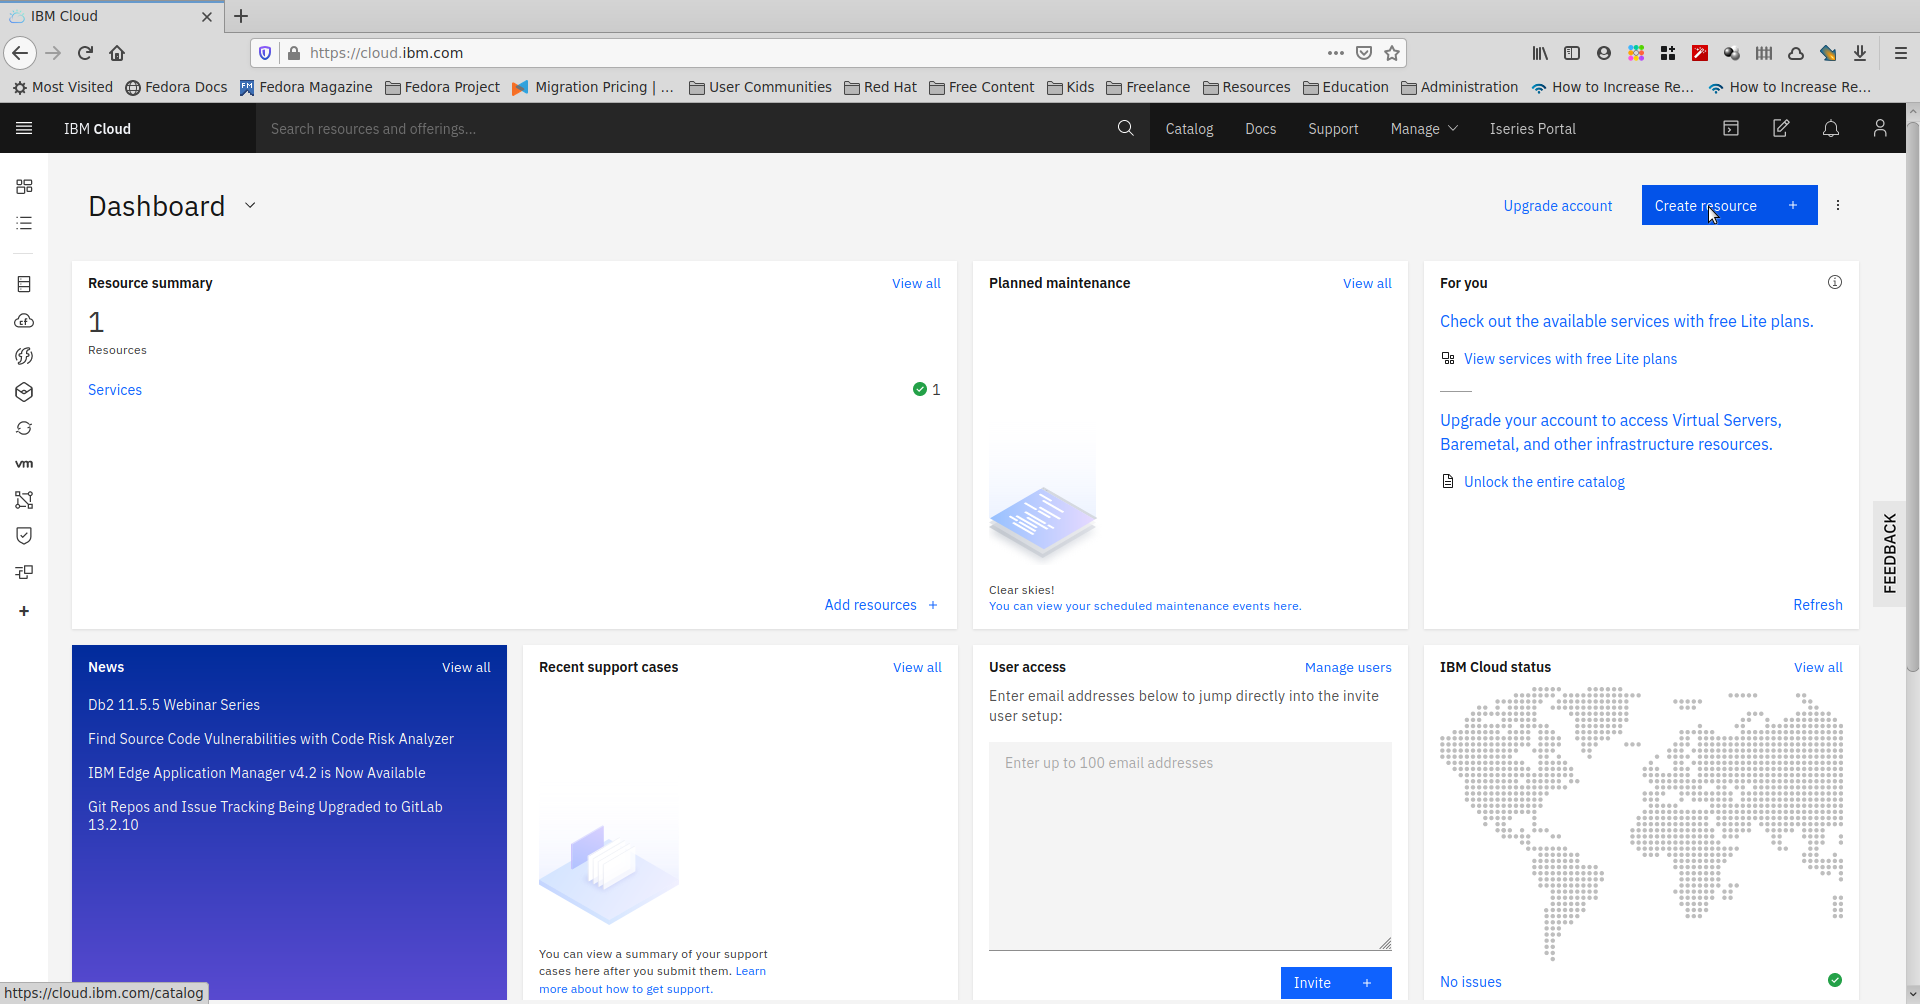Click the scheduled maintenance events link
Viewport: 1920px width, 1004px height.
coord(1145,606)
